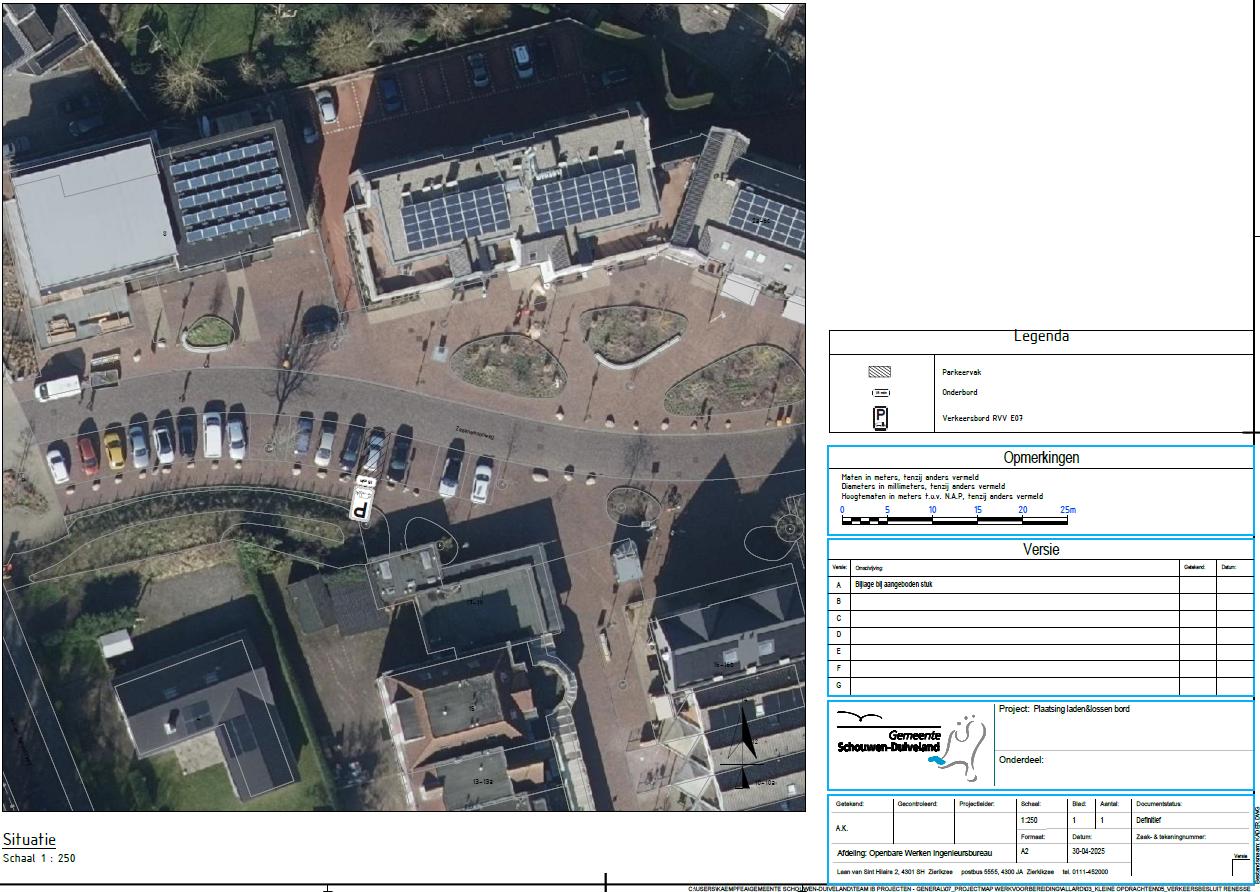Click the Datum value 30-04-2025

coord(1088,852)
